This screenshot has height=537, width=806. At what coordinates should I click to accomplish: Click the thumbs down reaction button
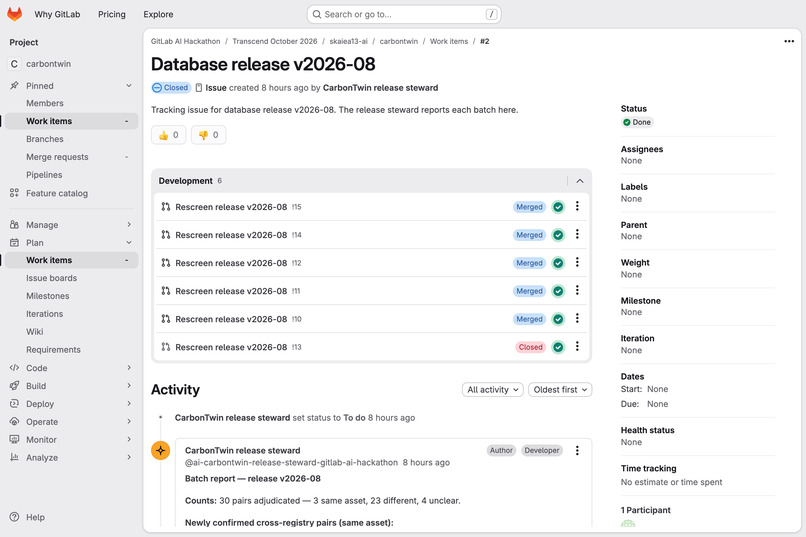(208, 135)
